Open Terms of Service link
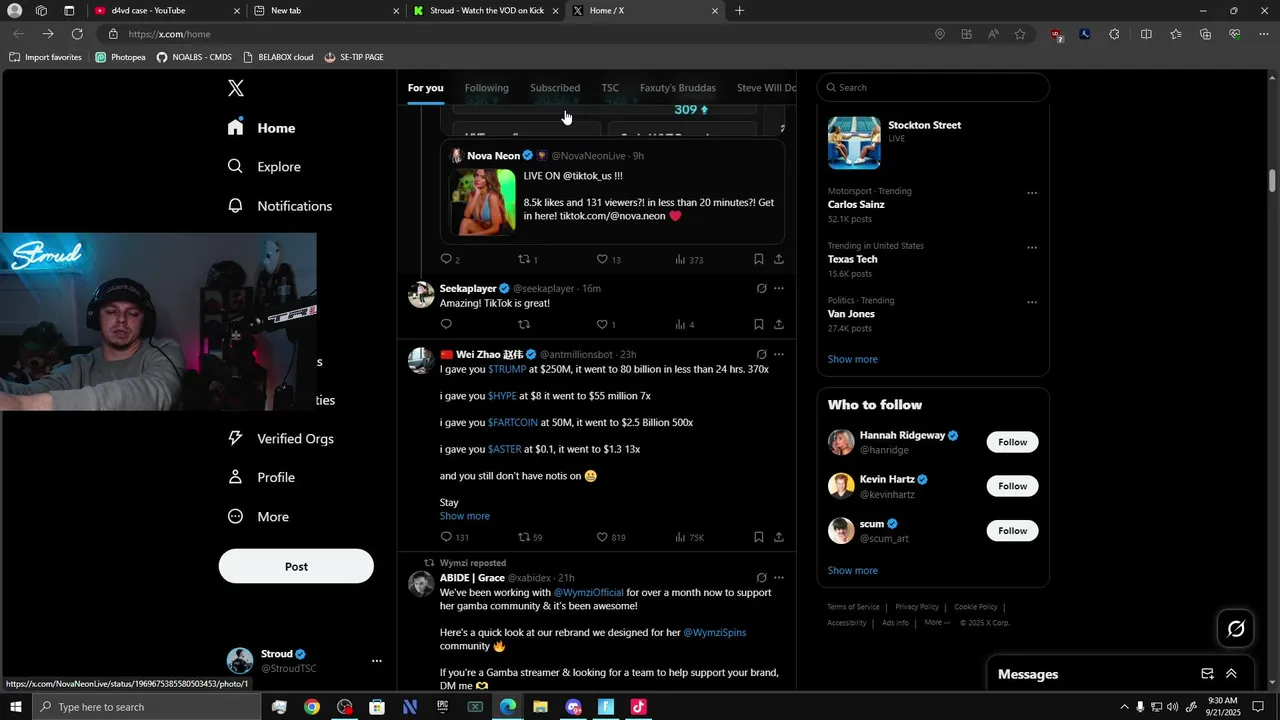Viewport: 1280px width, 720px height. [853, 607]
